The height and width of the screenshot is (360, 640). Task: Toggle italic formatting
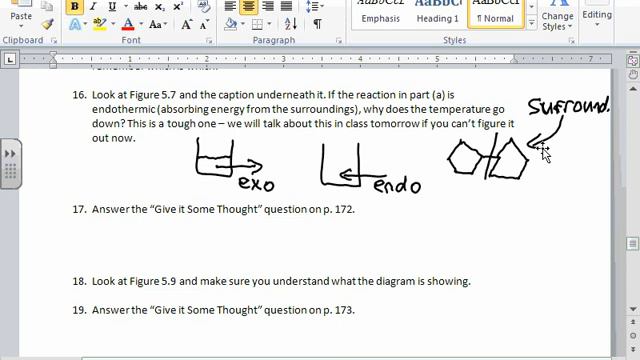pos(93,7)
